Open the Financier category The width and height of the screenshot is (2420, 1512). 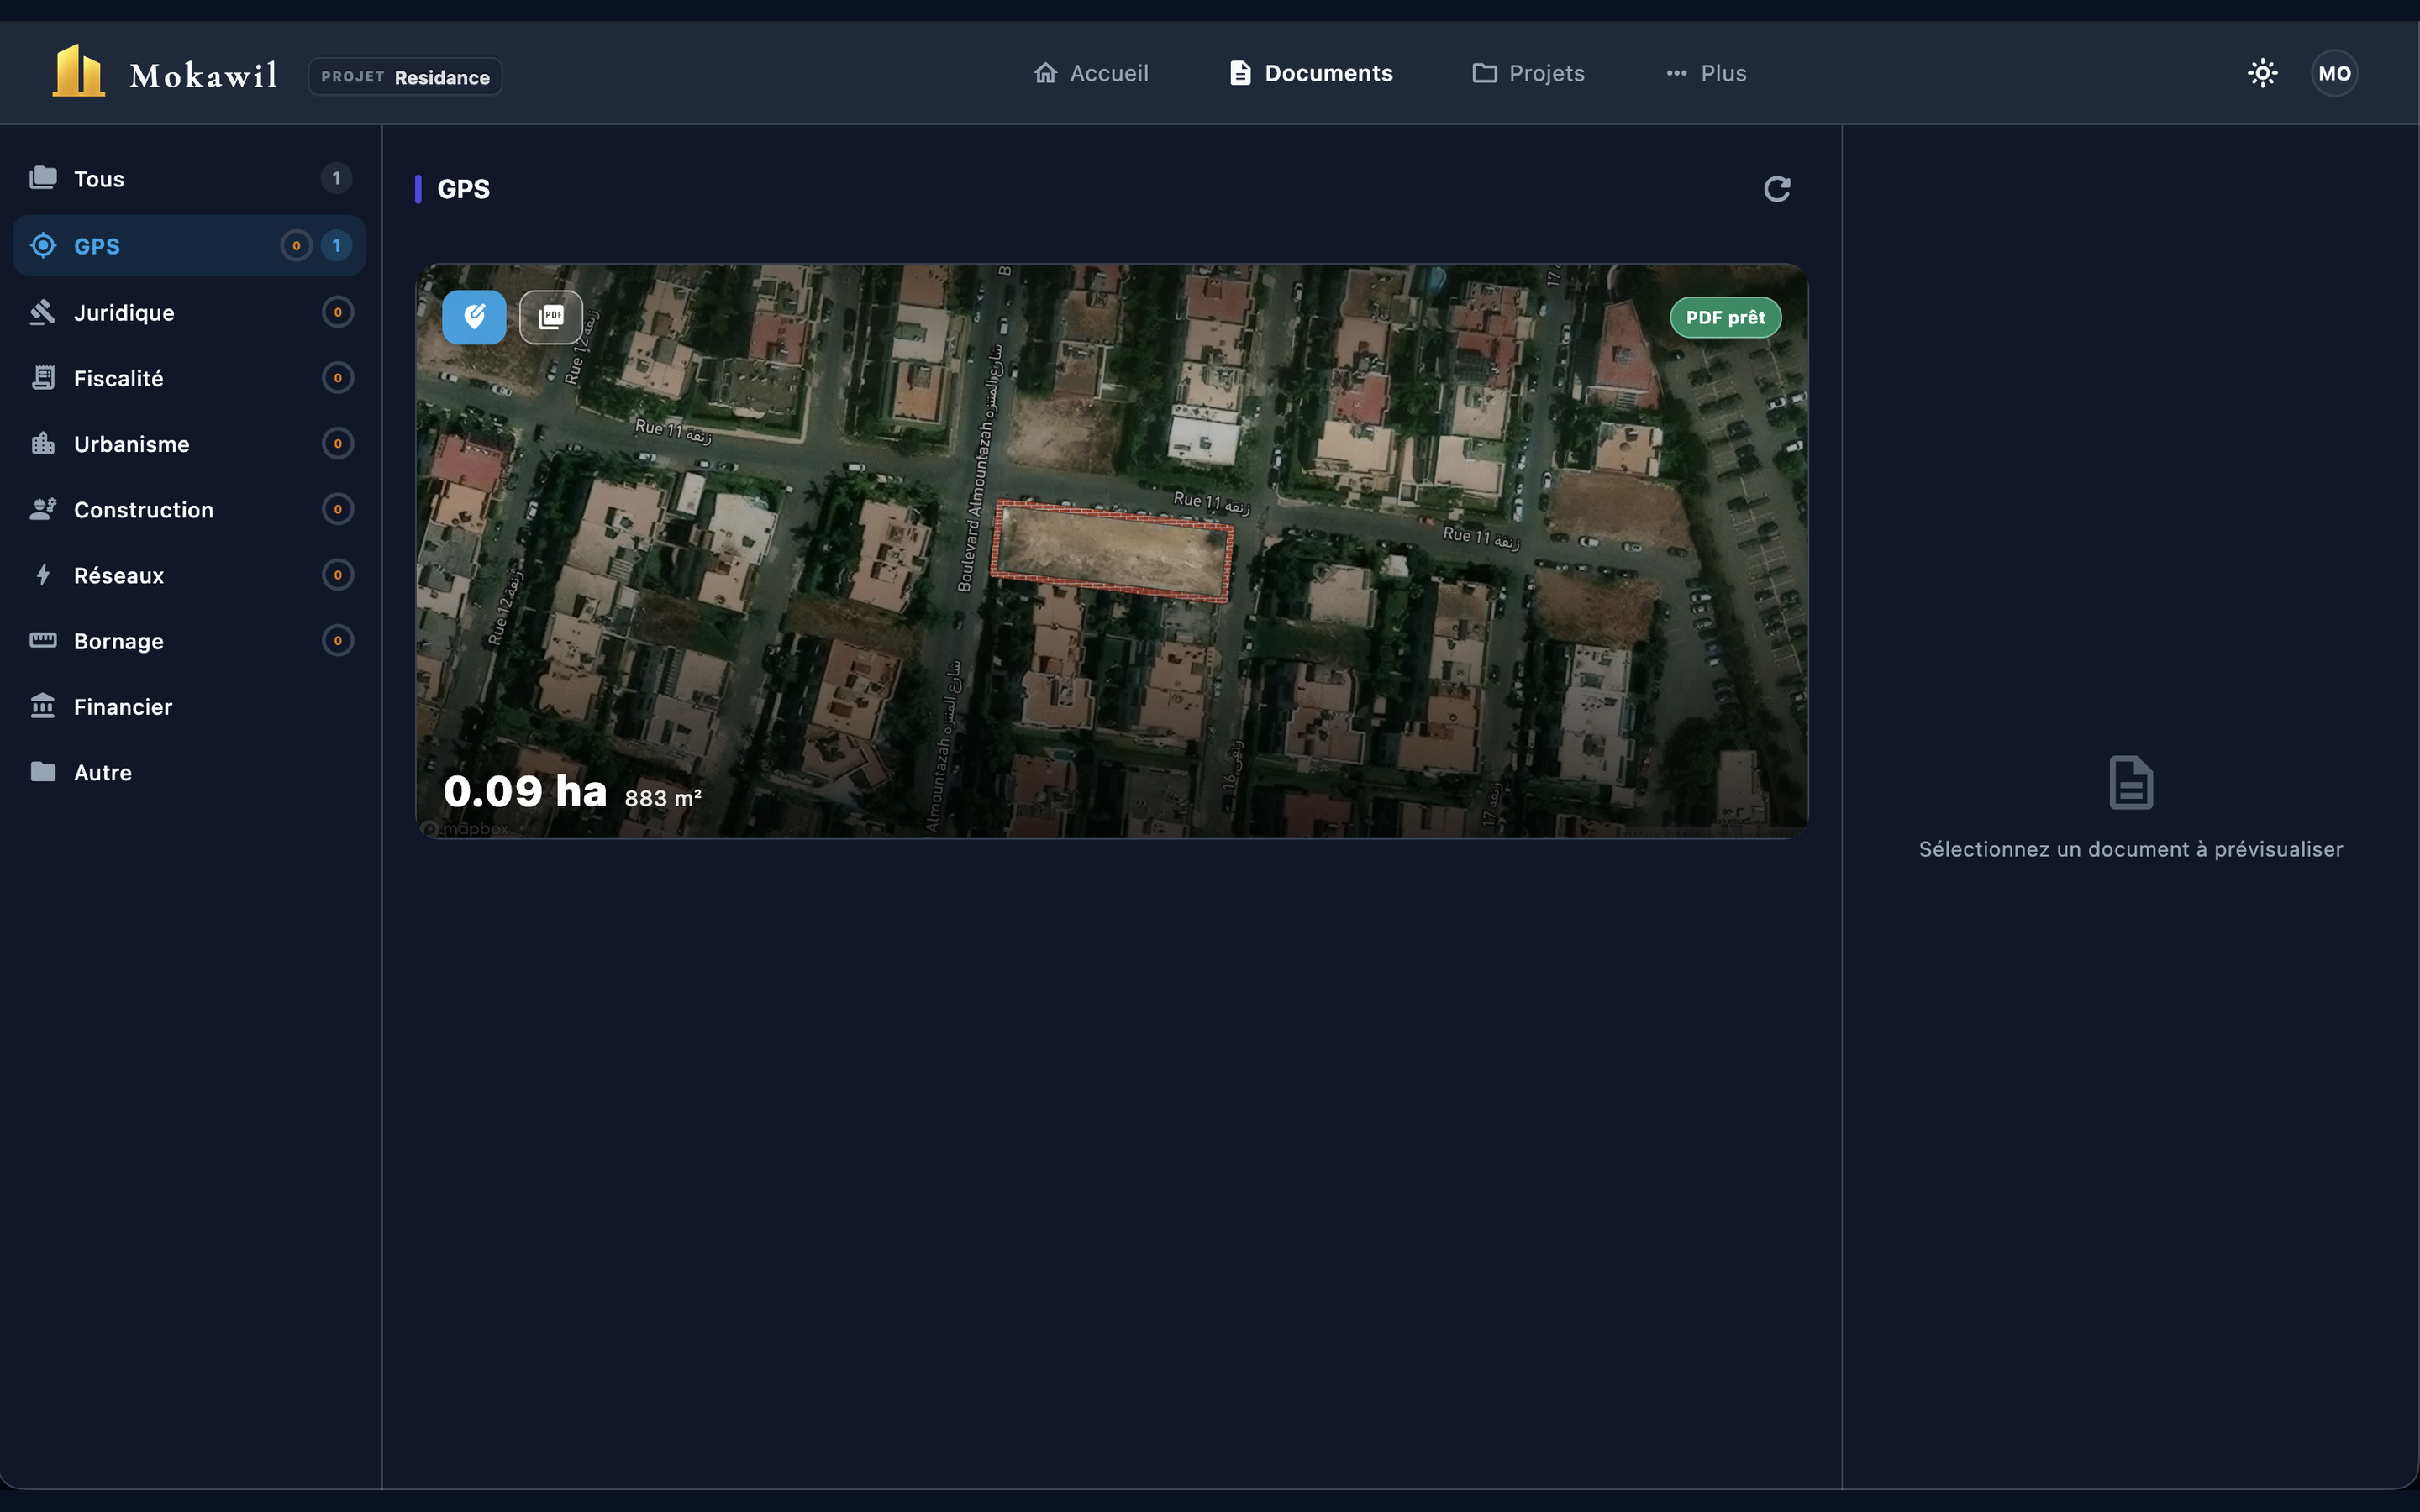189,707
